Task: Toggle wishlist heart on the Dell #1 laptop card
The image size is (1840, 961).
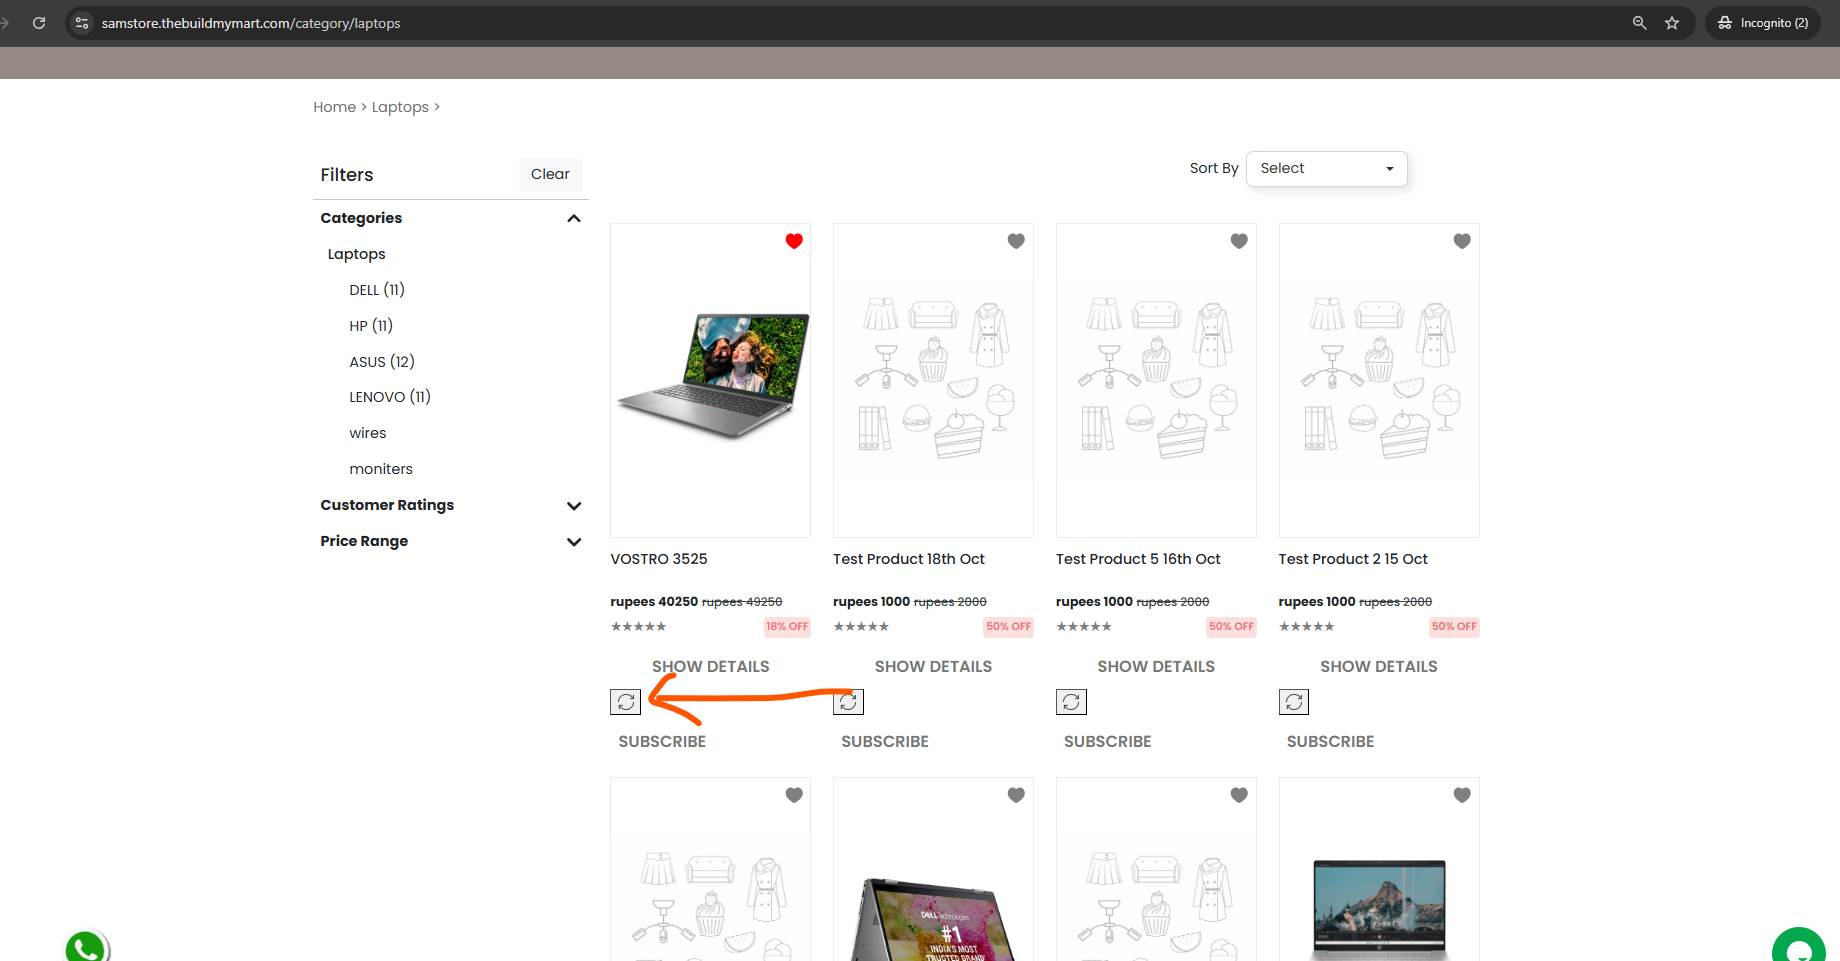Action: tap(1016, 795)
